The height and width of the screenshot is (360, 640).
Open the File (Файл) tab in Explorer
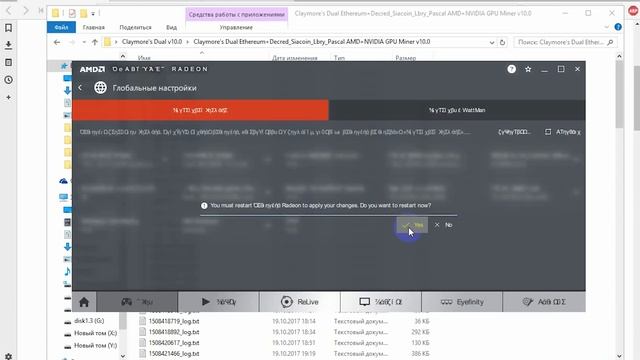pos(61,27)
